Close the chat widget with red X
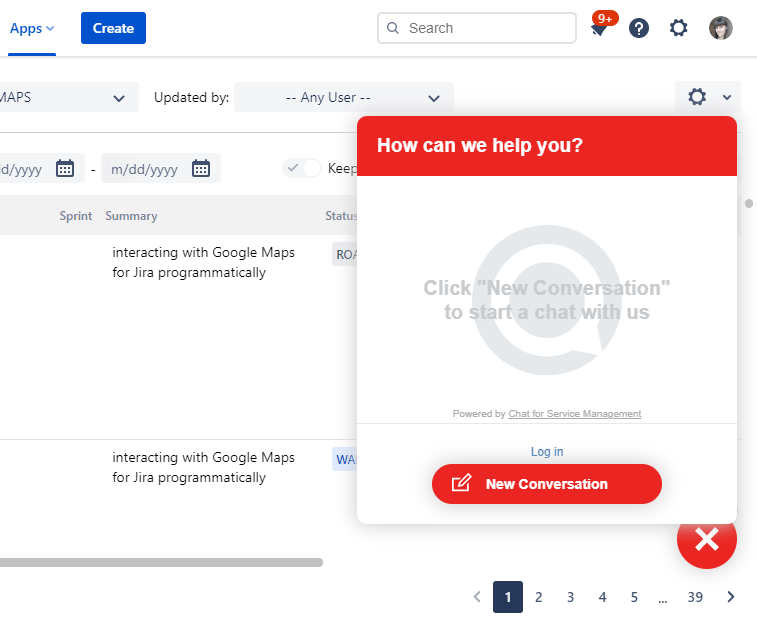 707,540
